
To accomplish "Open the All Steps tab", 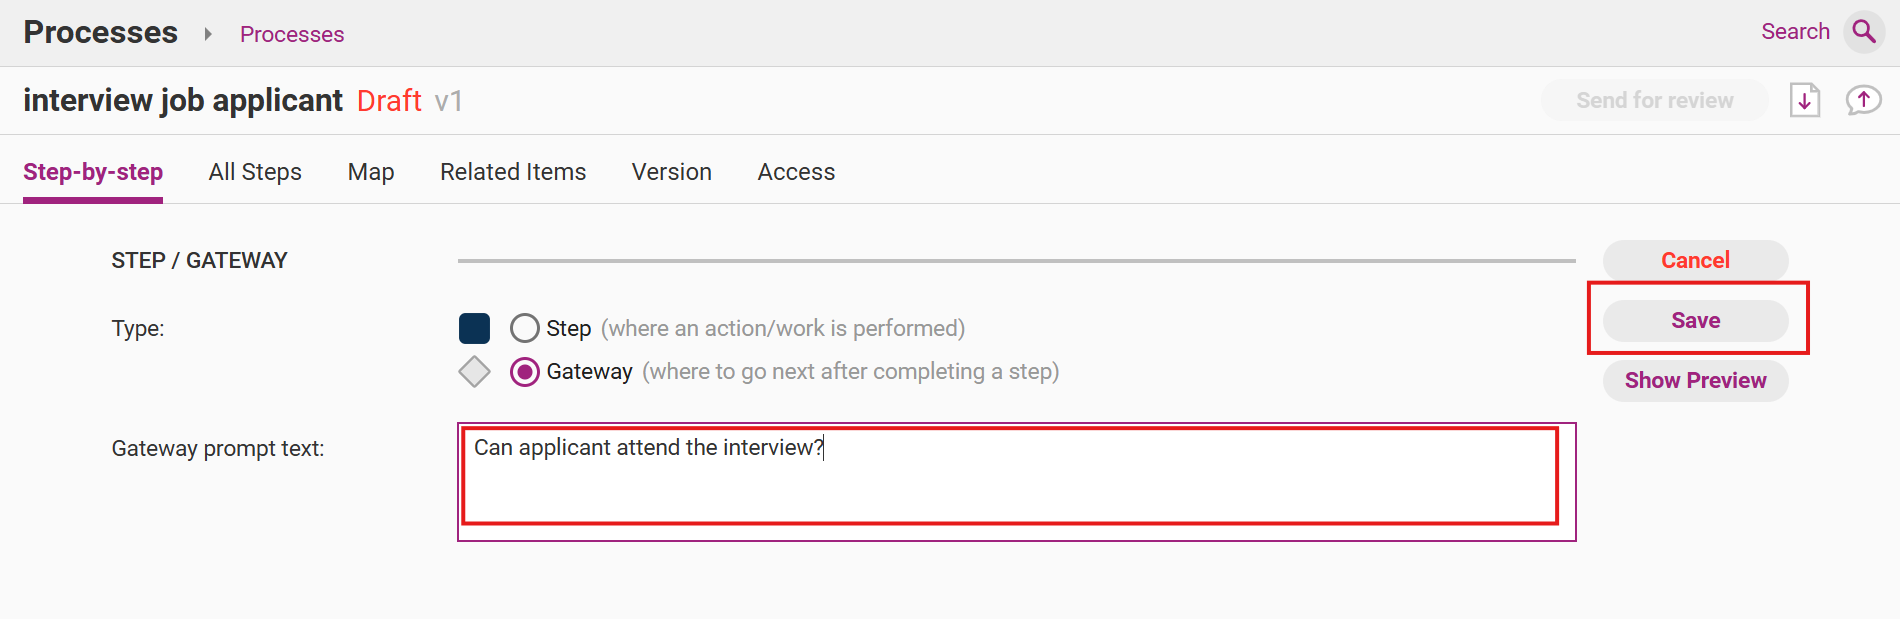I will pyautogui.click(x=255, y=172).
